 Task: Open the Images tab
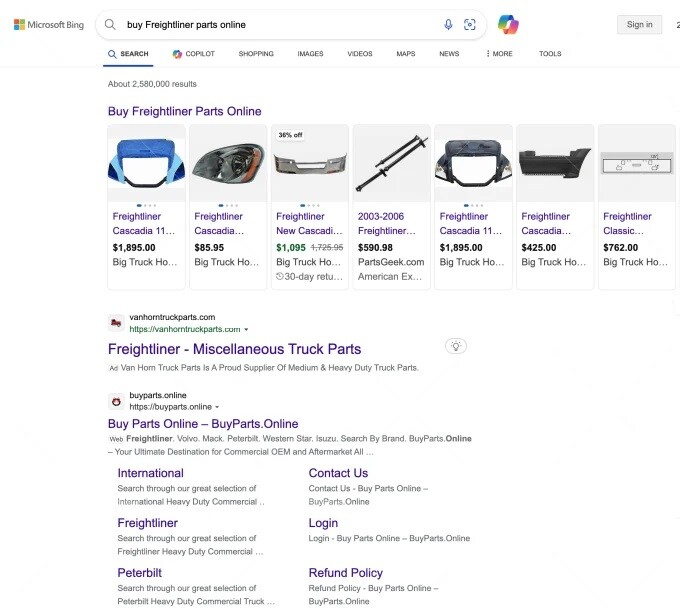click(x=310, y=54)
